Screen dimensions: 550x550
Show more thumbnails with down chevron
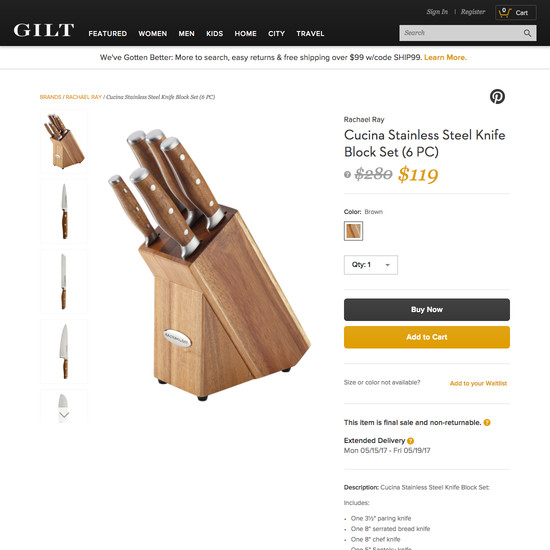tap(64, 415)
